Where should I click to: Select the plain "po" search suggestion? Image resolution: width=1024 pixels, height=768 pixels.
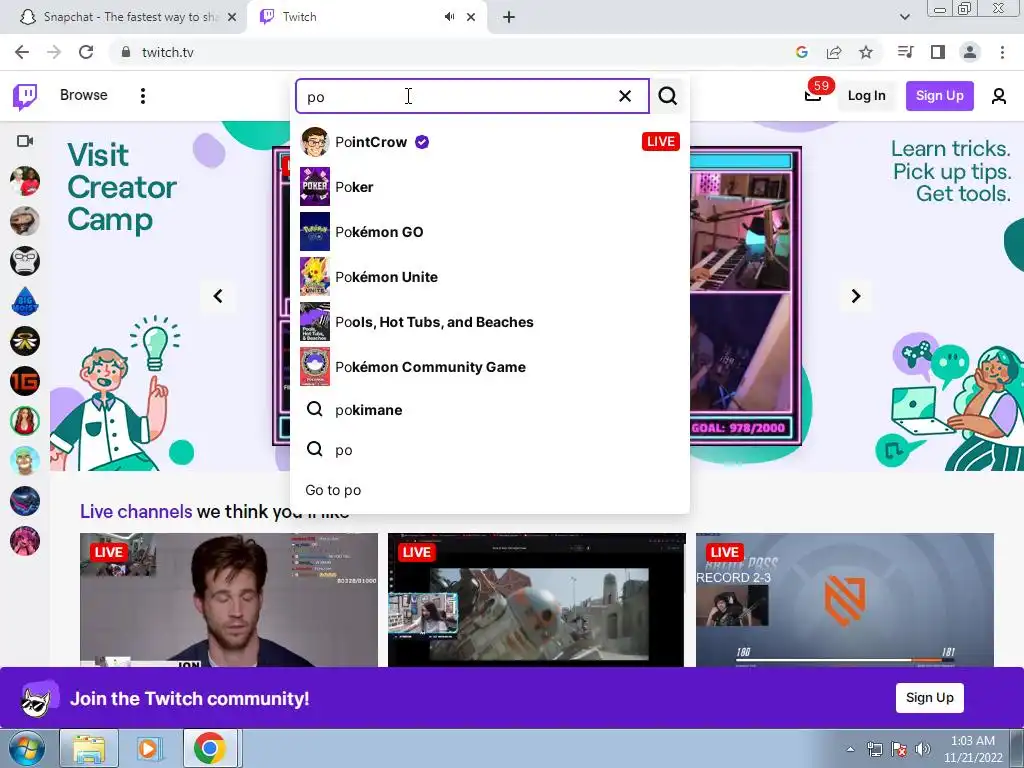click(x=490, y=450)
